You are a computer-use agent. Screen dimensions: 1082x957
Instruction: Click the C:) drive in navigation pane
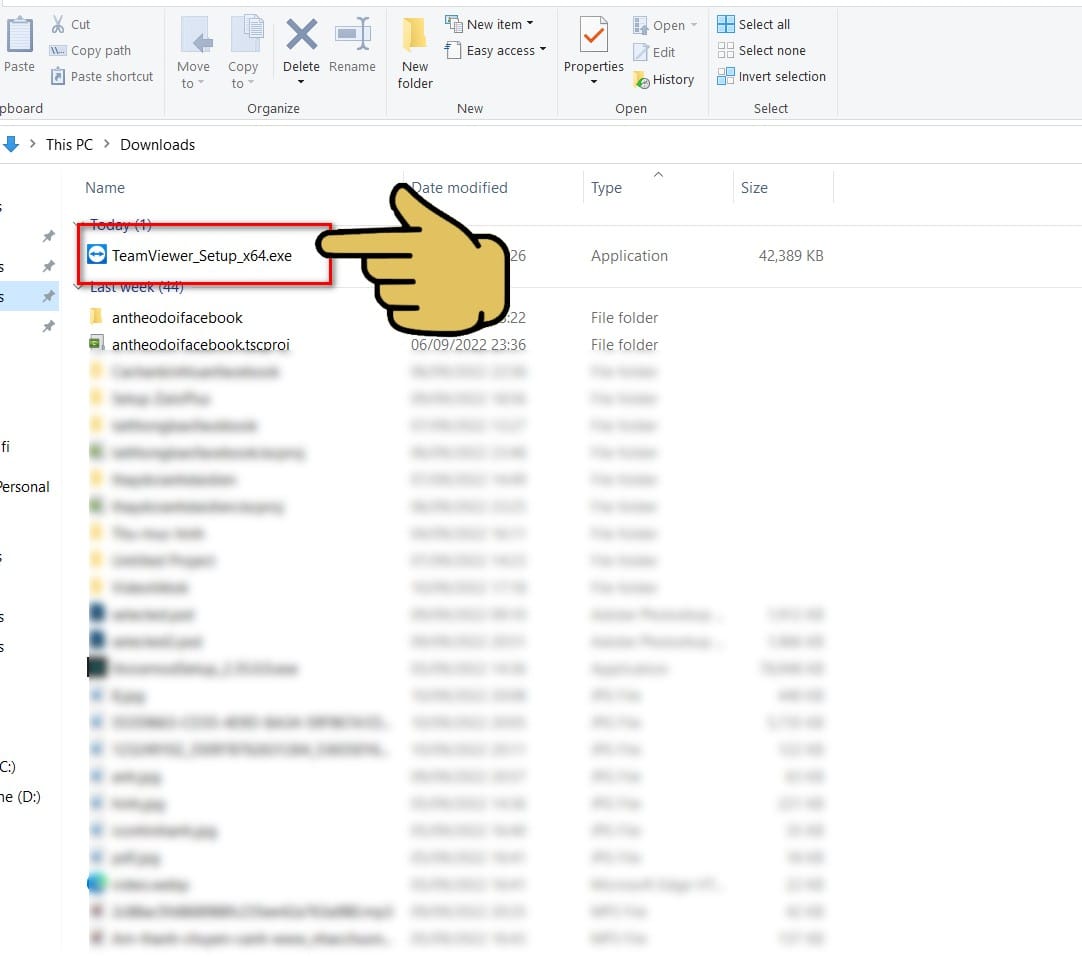tap(8, 767)
